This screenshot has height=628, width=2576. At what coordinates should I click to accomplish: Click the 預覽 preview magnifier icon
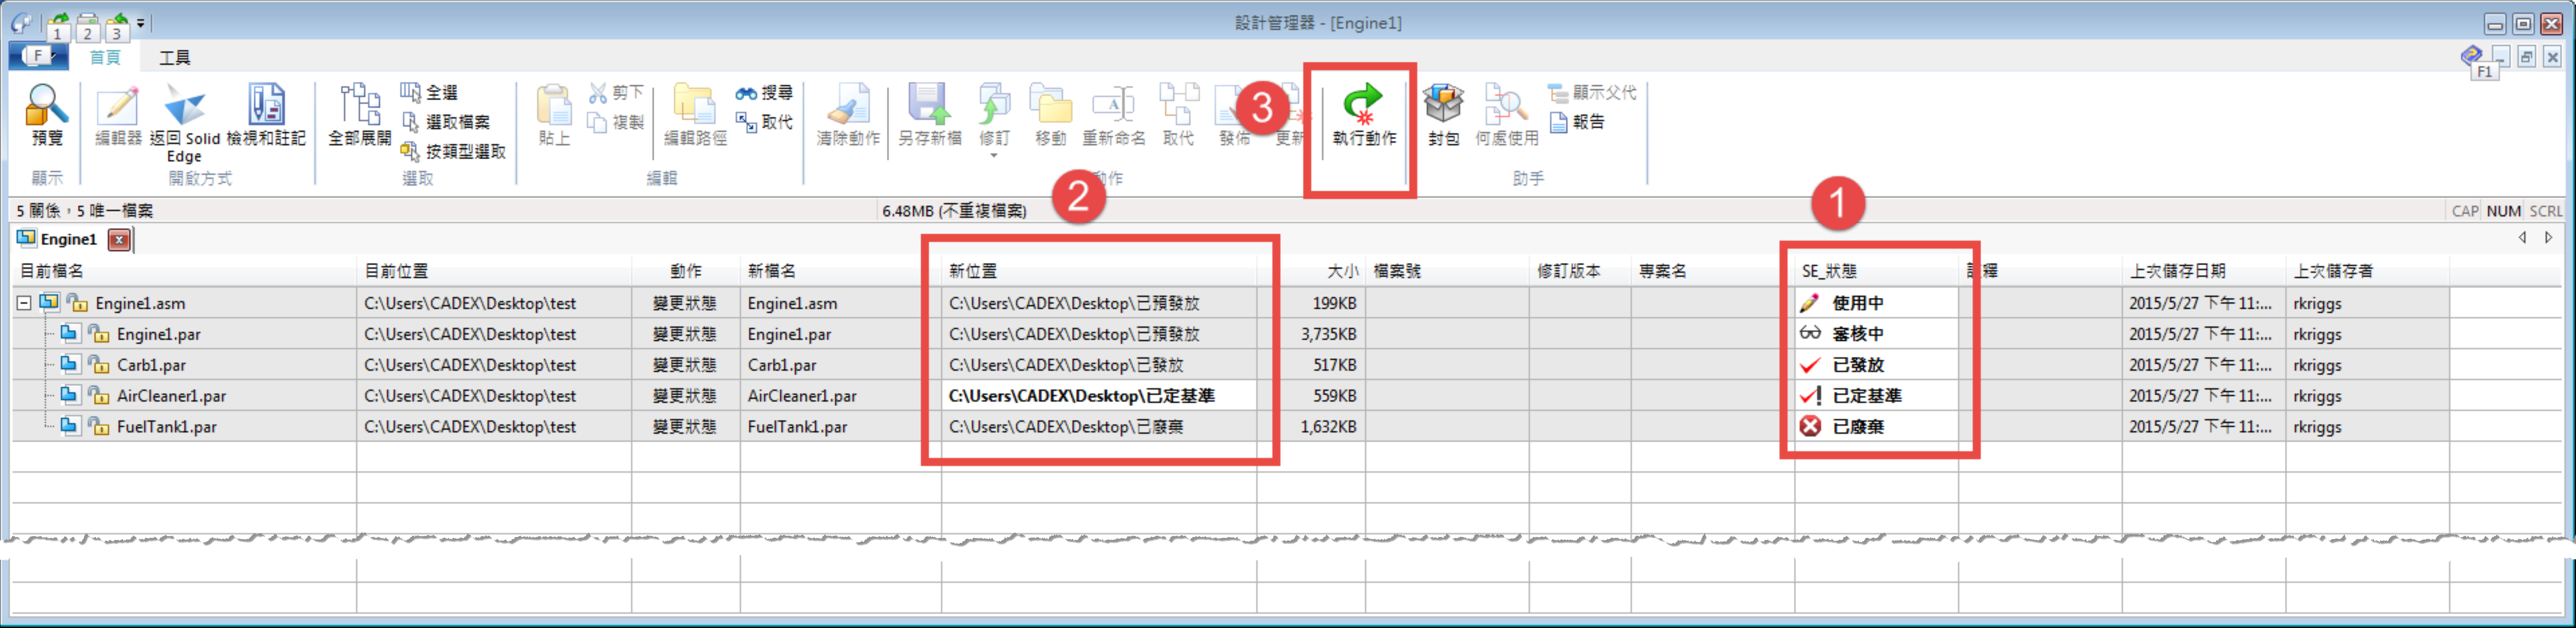click(x=46, y=104)
